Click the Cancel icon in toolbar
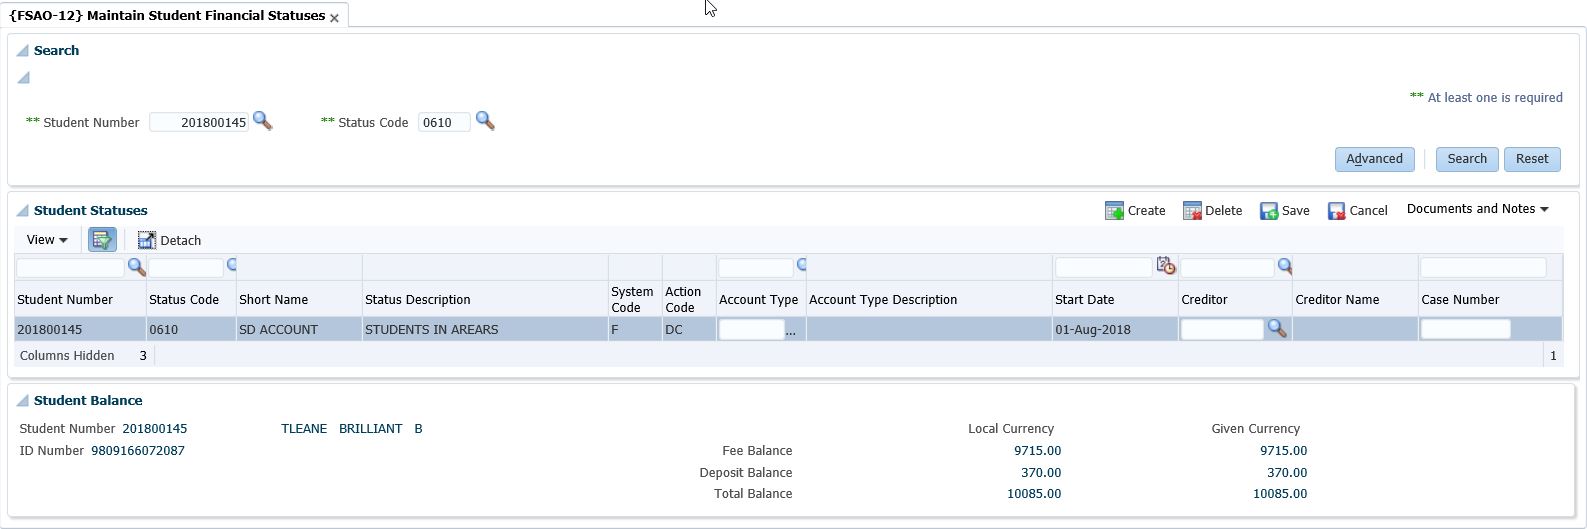1587x529 pixels. click(1336, 211)
